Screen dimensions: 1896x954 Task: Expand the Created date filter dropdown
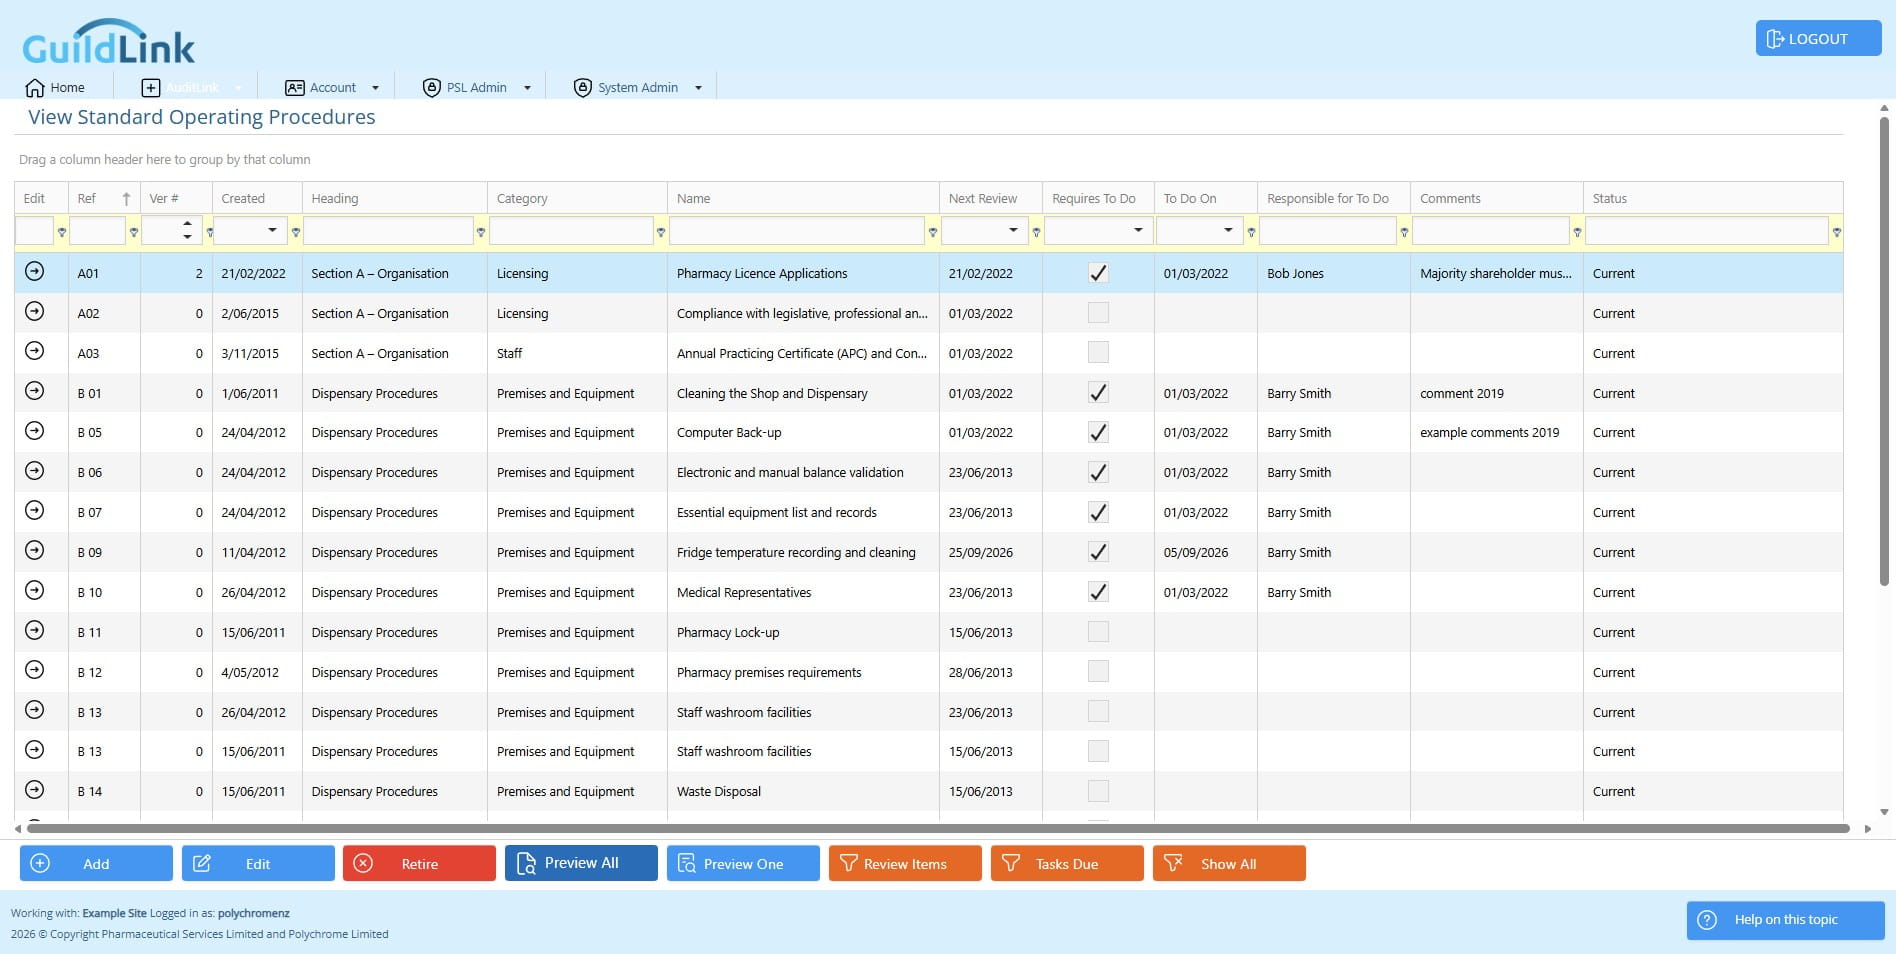(272, 230)
